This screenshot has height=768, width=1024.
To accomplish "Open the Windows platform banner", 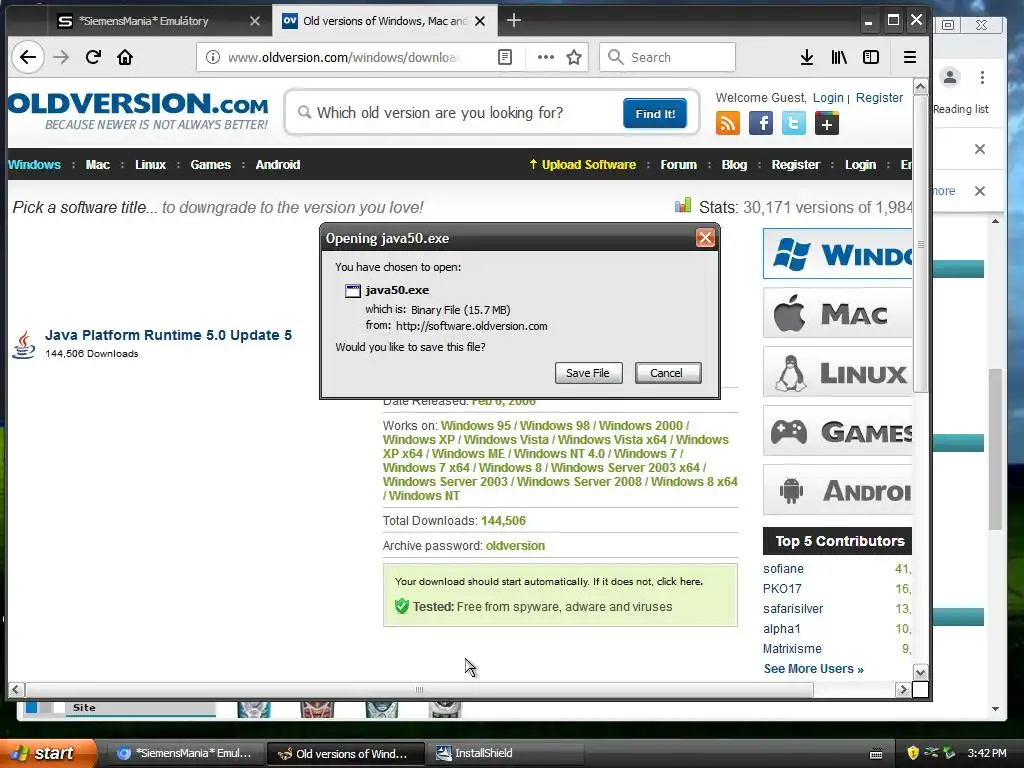I will coord(838,254).
